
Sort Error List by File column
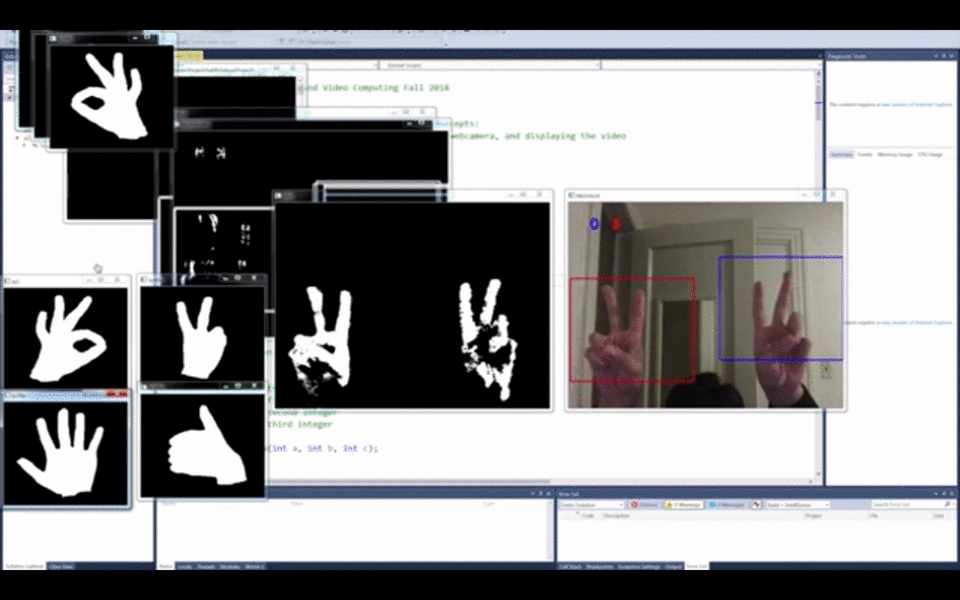(x=874, y=516)
